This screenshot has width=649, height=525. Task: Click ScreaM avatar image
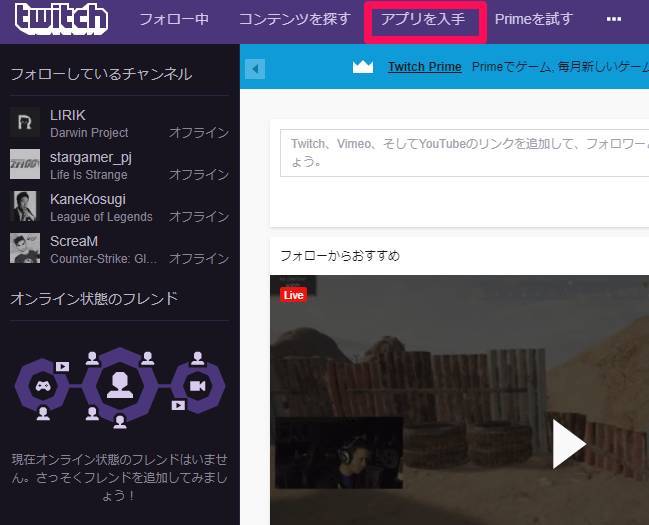pos(25,248)
